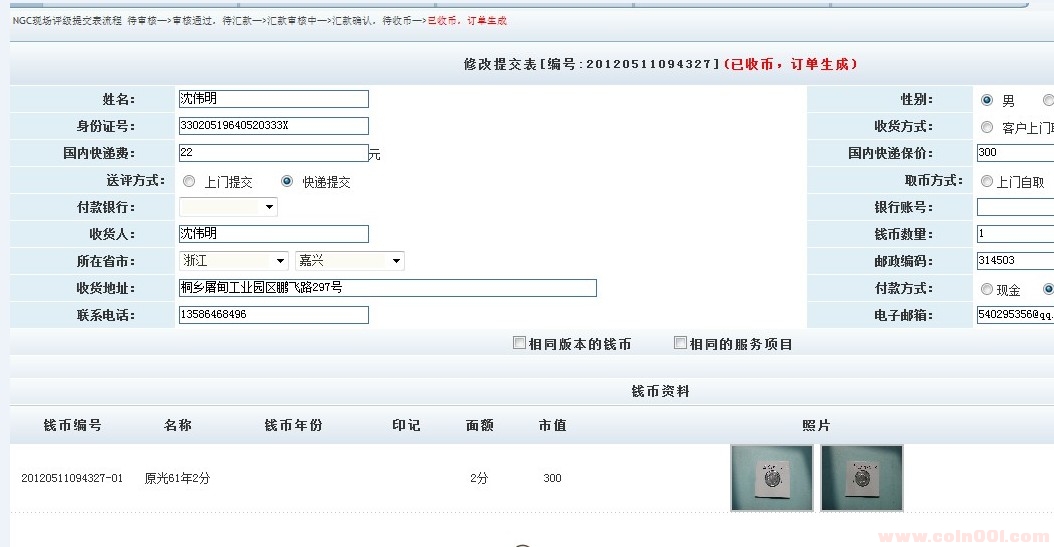The width and height of the screenshot is (1054, 547).
Task: Click the 国内快递费 fee input
Action: [273, 153]
